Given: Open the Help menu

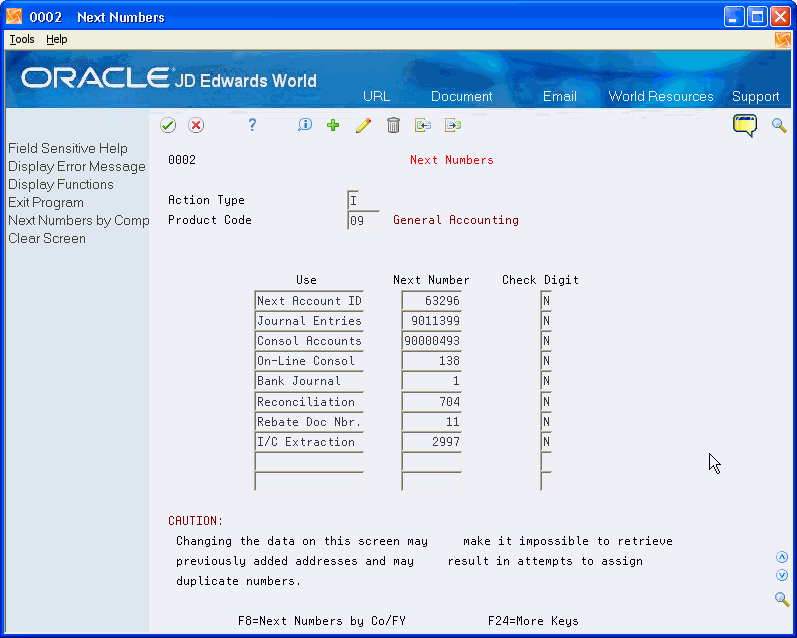Looking at the screenshot, I should [x=56, y=39].
